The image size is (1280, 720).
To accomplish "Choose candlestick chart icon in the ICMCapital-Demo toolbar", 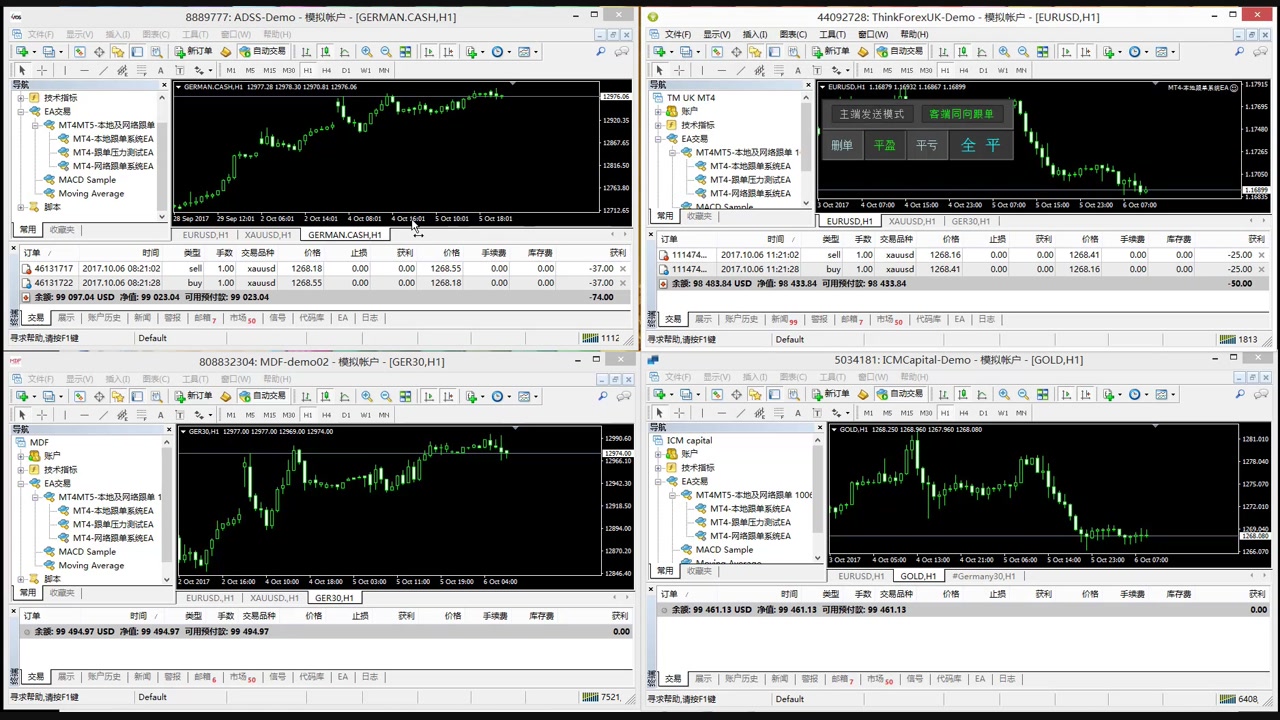I will click(x=962, y=394).
